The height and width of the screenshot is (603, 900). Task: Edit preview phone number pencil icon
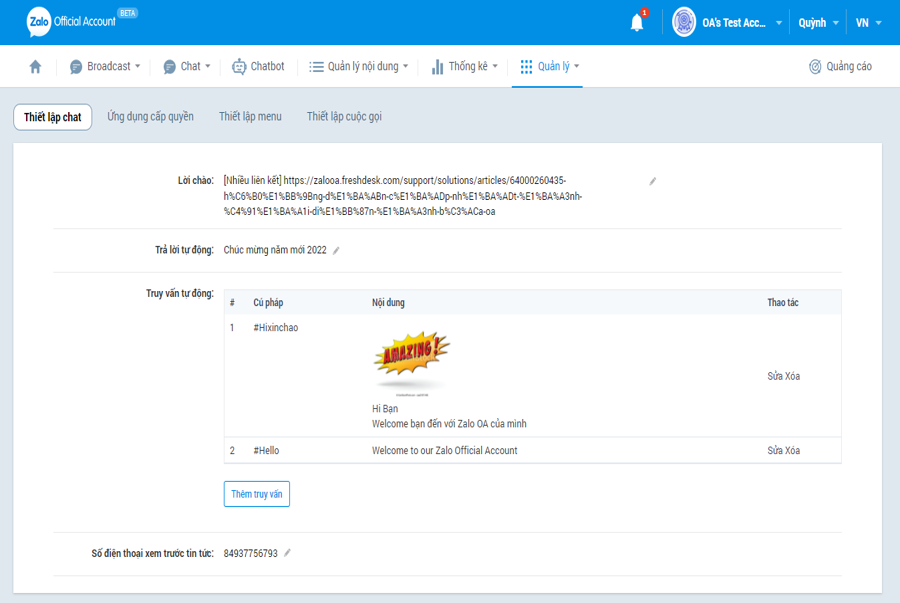tap(288, 553)
